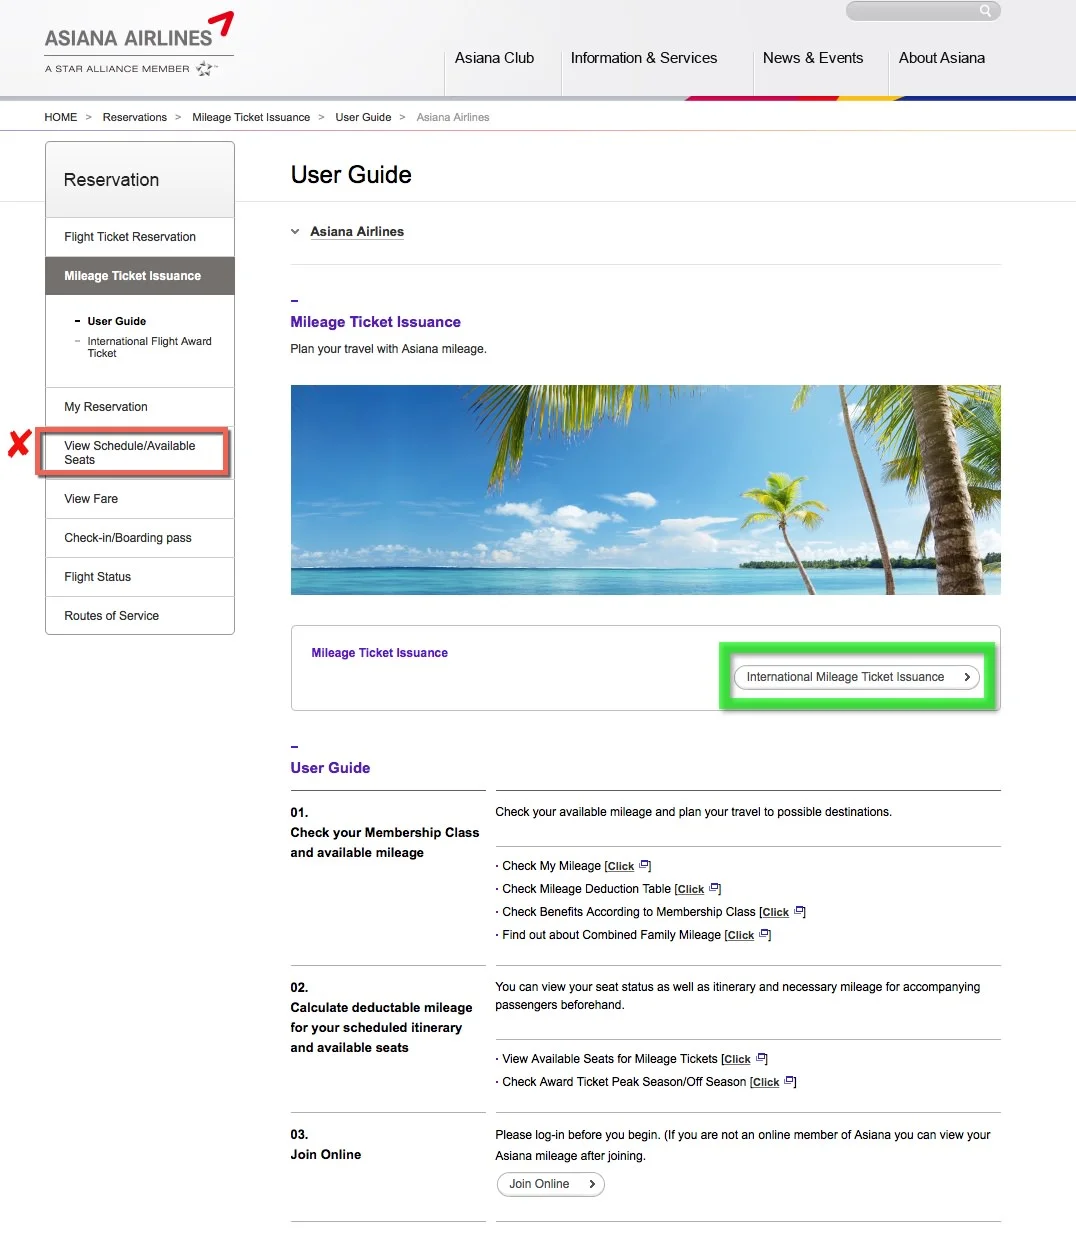Click International Mileage Ticket Issuance button
The image size is (1076, 1234).
coord(857,677)
